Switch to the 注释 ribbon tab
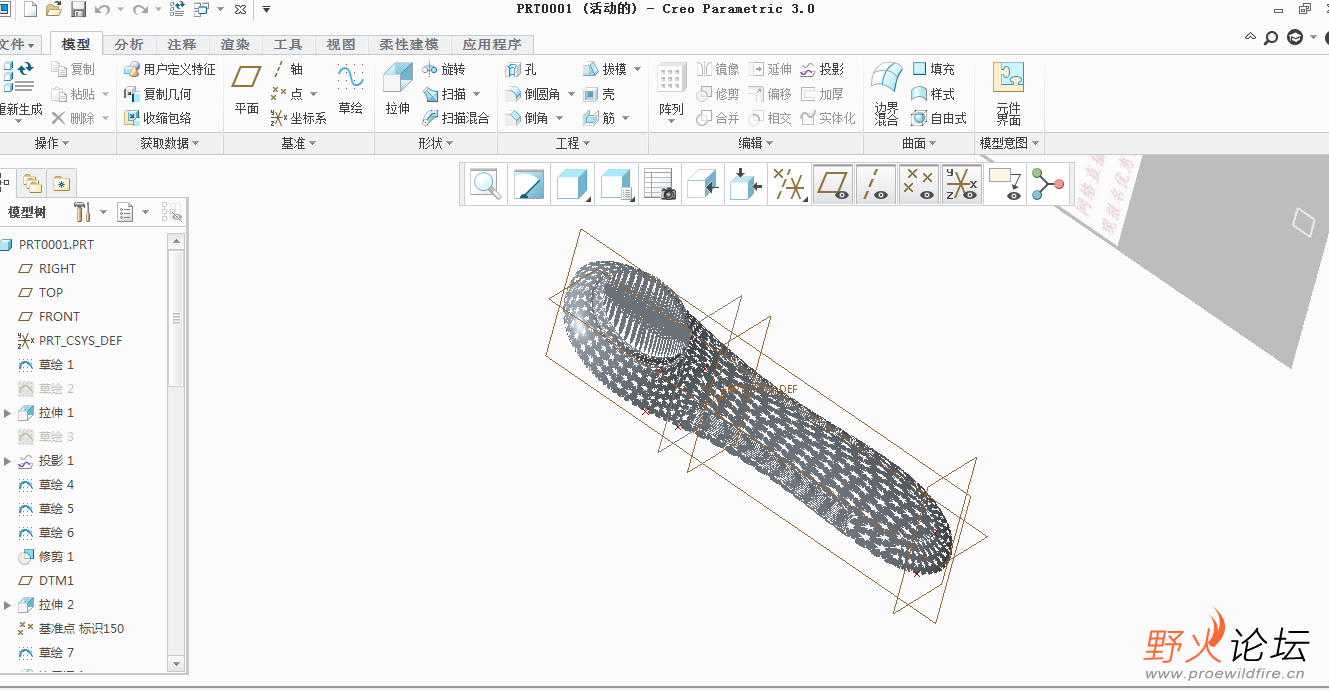The height and width of the screenshot is (690, 1329). [182, 44]
